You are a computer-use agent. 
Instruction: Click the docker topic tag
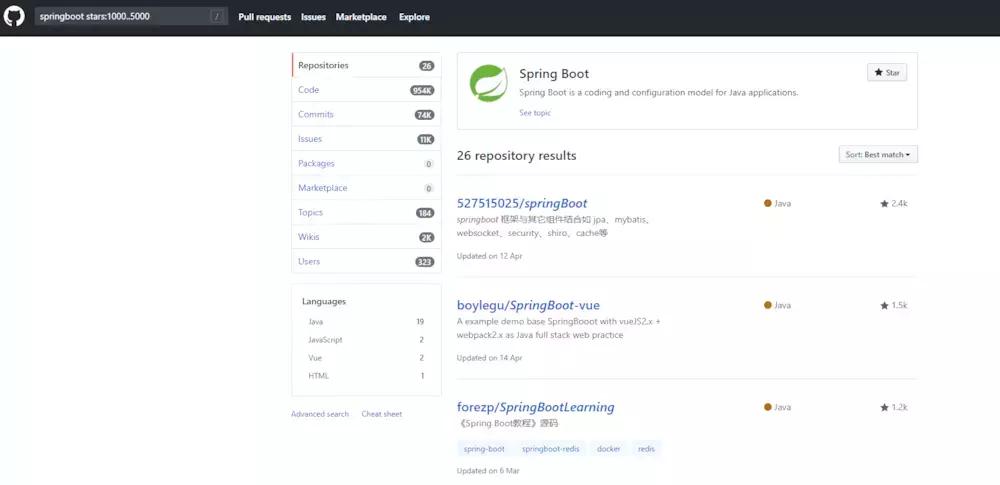(x=608, y=449)
